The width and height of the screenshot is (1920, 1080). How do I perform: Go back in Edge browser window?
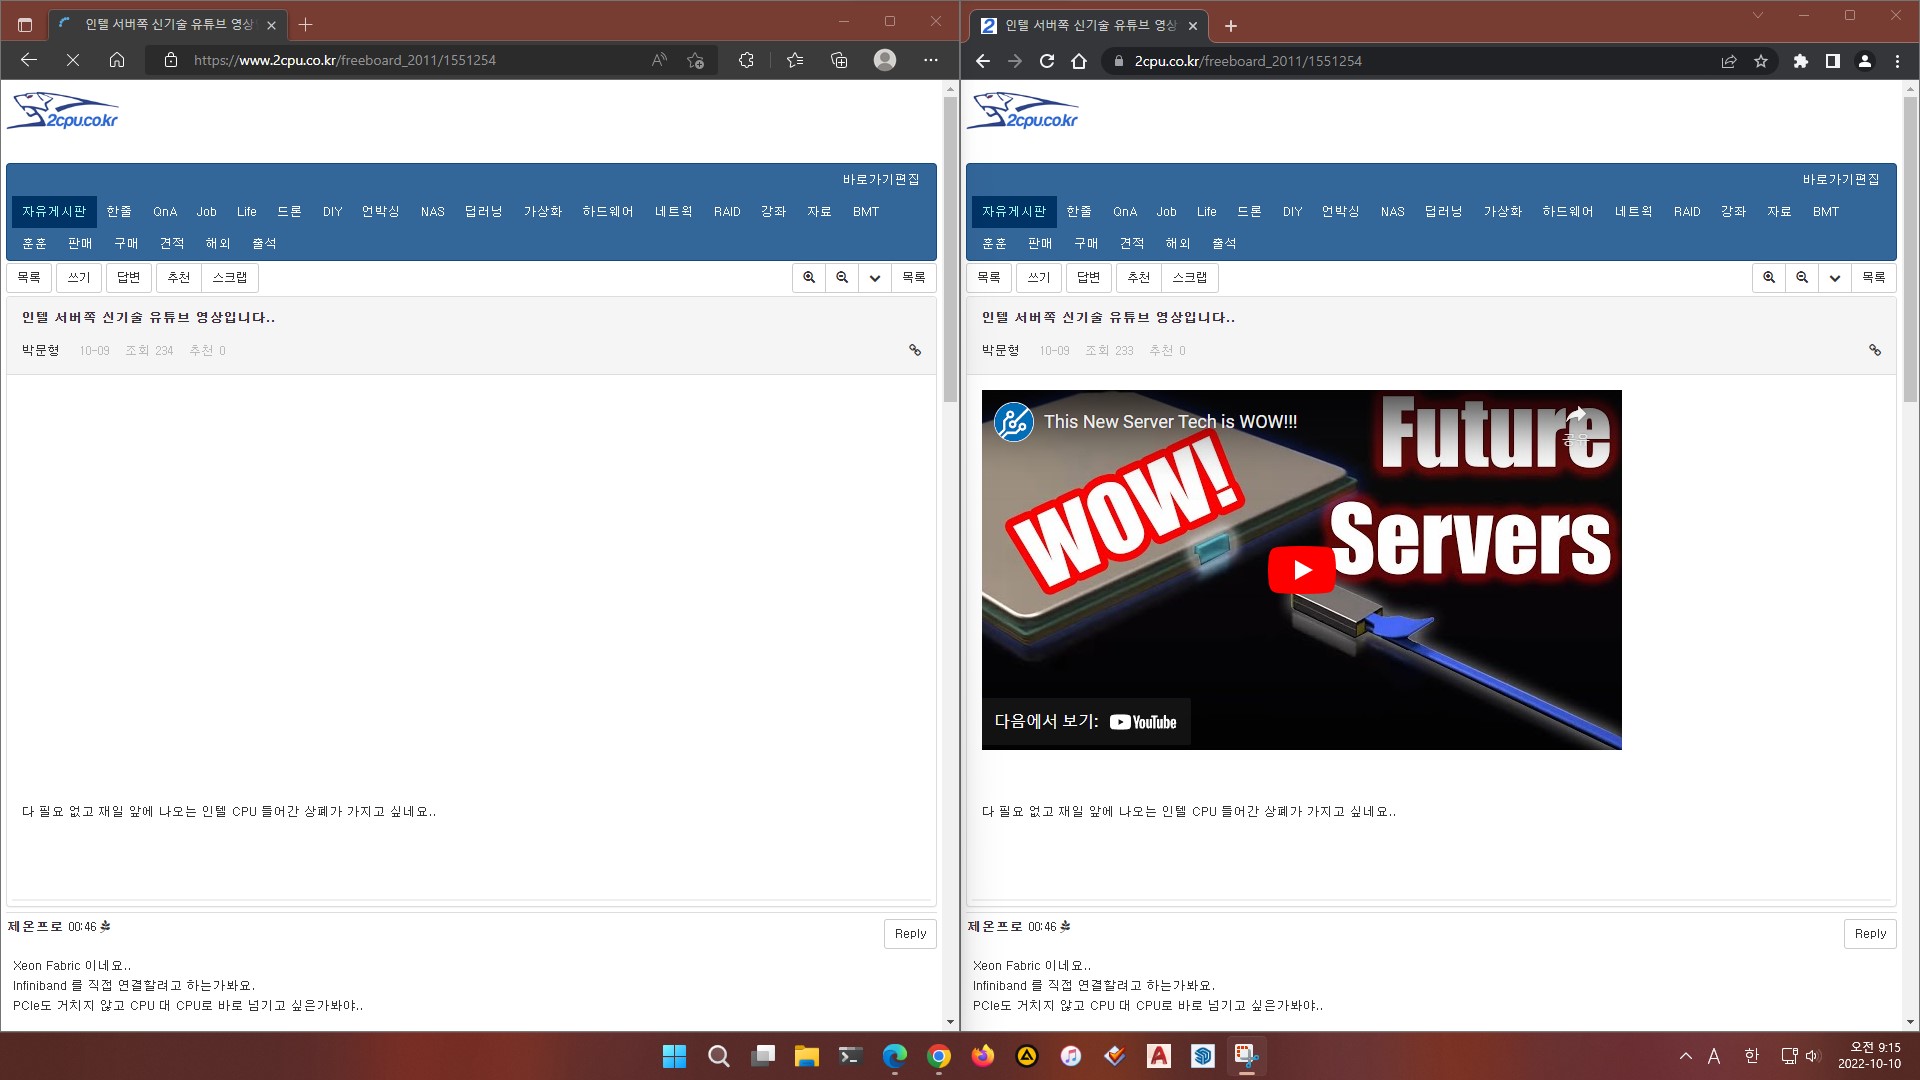[29, 60]
